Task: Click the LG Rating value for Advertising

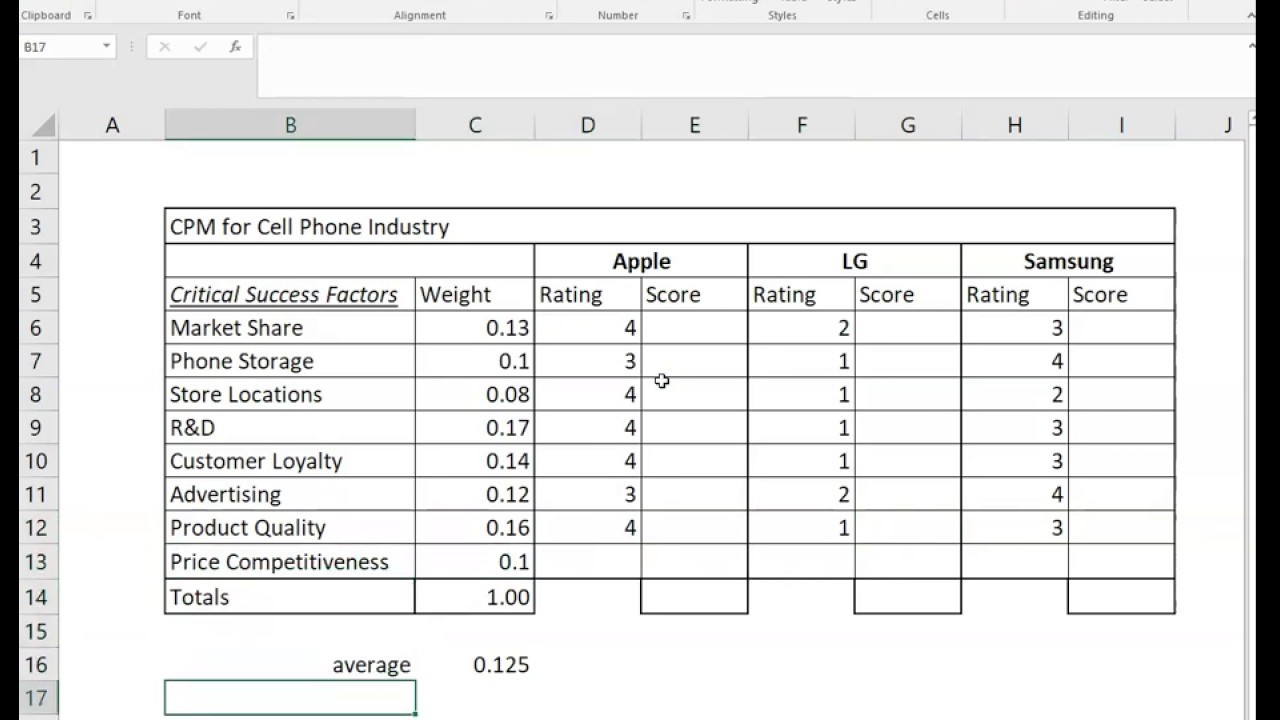Action: [801, 494]
